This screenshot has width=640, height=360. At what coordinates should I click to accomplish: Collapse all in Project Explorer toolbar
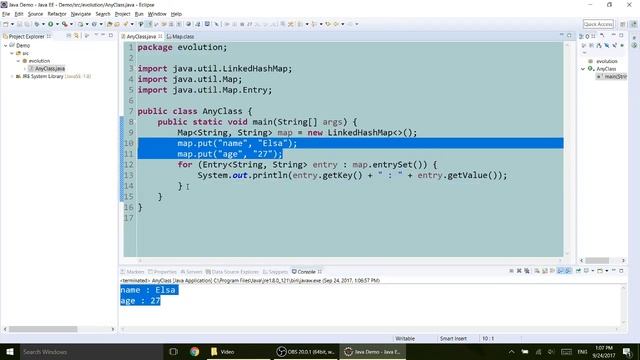coord(68,36)
